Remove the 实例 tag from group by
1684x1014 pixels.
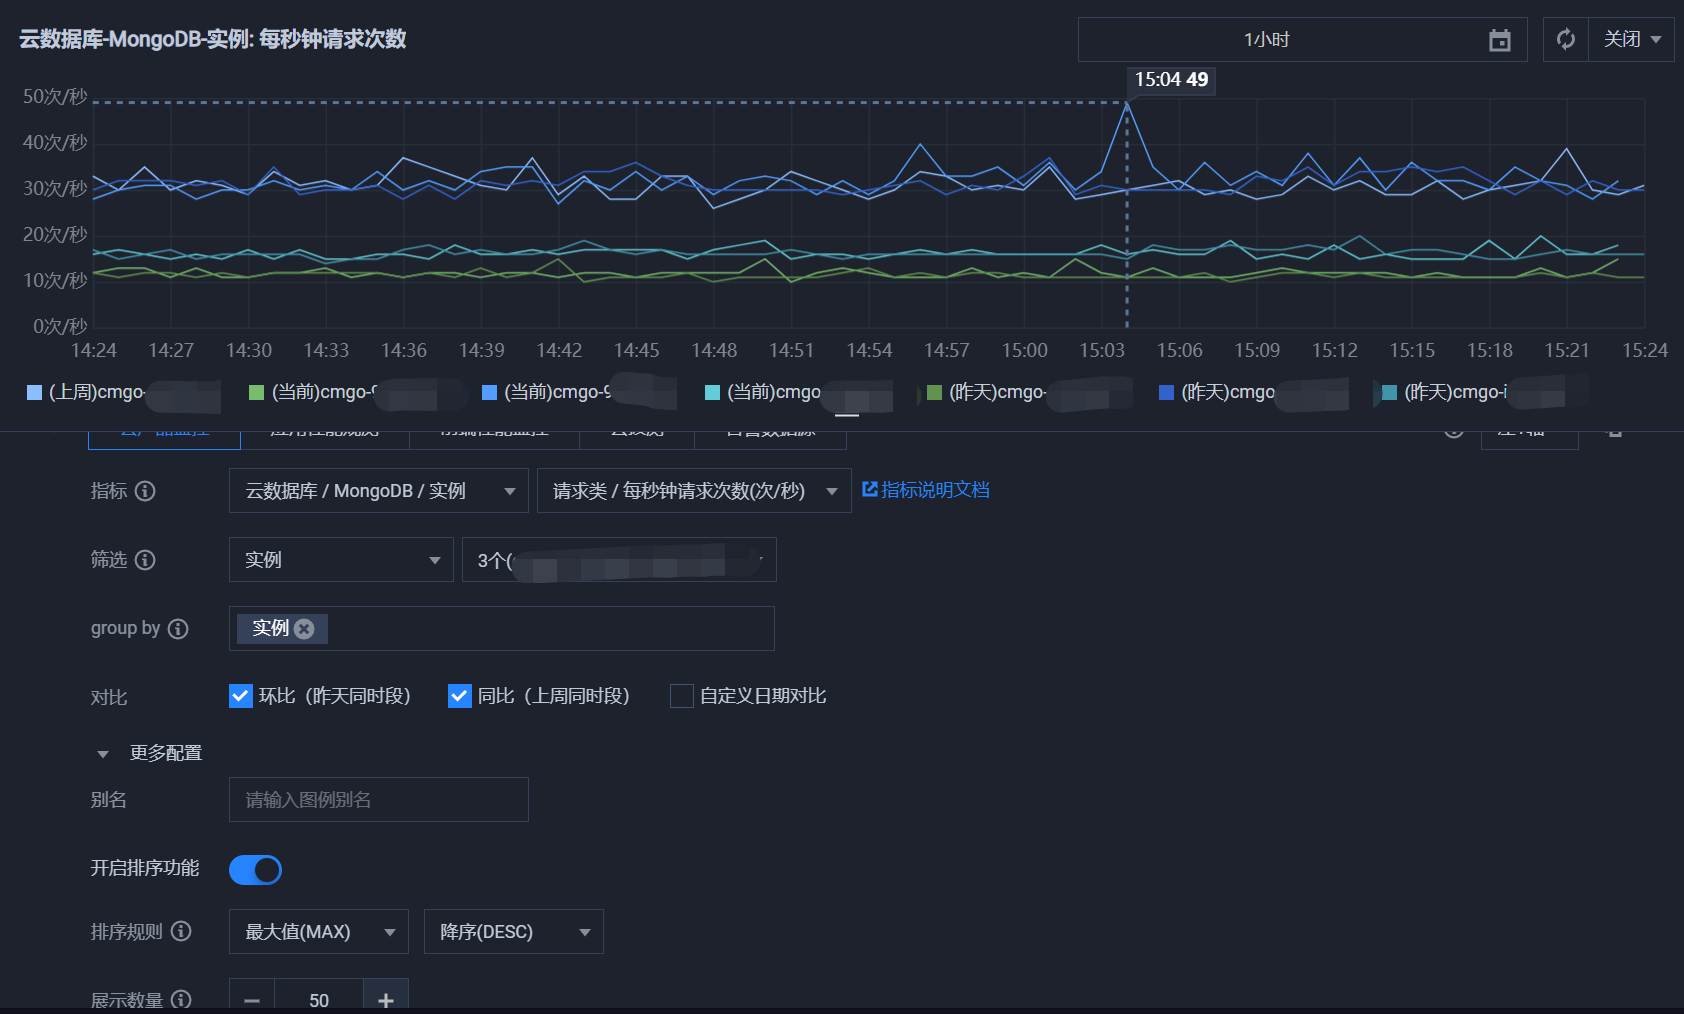tap(305, 629)
